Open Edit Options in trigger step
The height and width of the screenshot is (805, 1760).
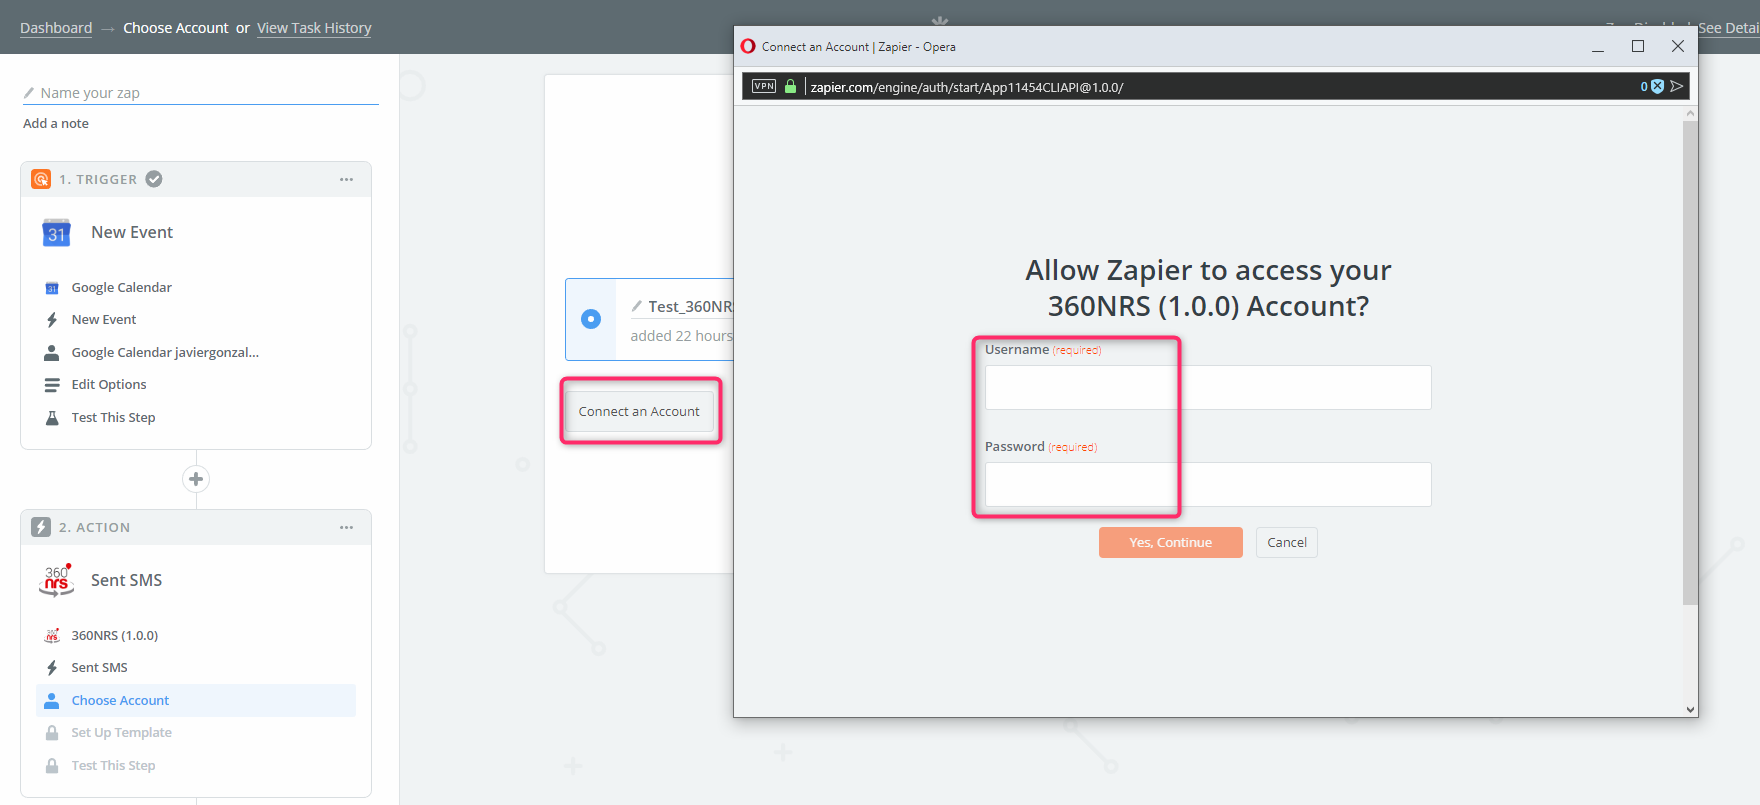[x=109, y=385]
